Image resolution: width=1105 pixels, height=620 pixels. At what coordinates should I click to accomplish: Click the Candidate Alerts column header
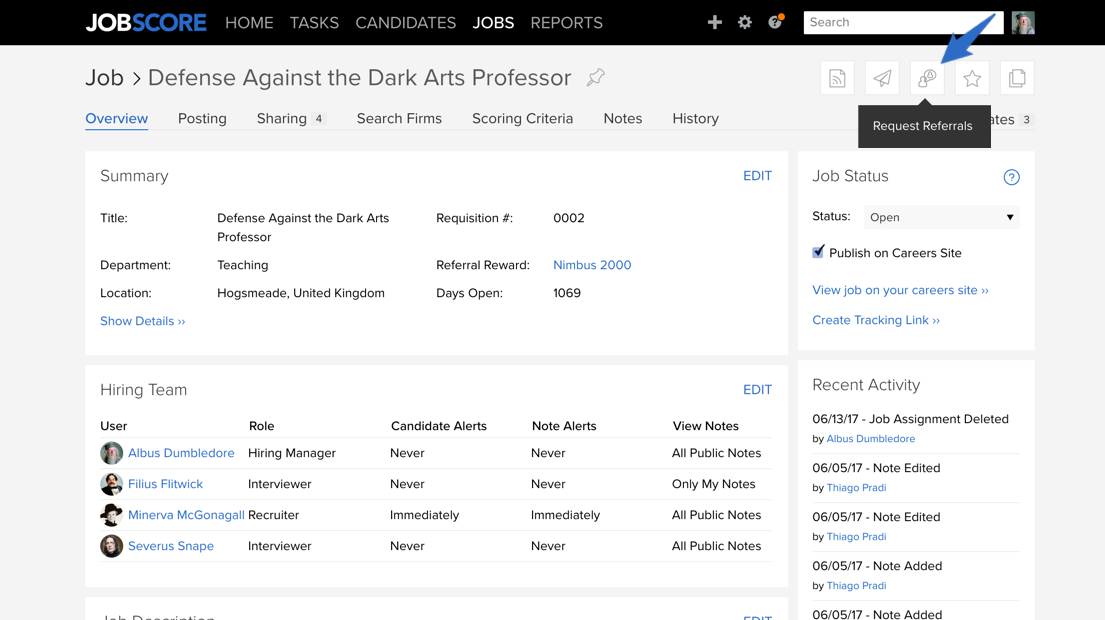(439, 426)
